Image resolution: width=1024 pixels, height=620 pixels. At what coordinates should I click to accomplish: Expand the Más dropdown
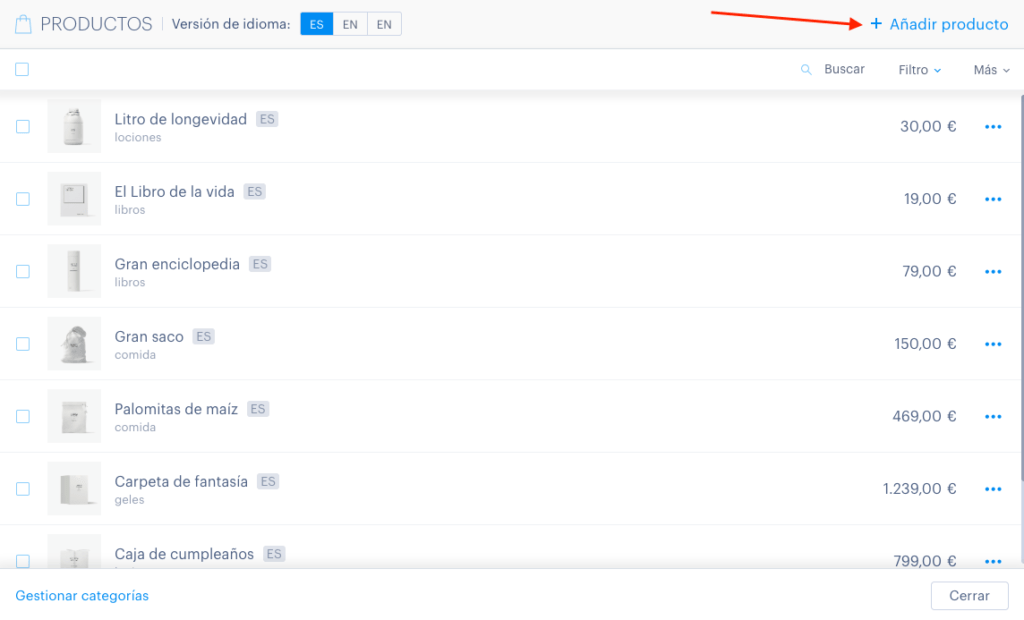[991, 70]
